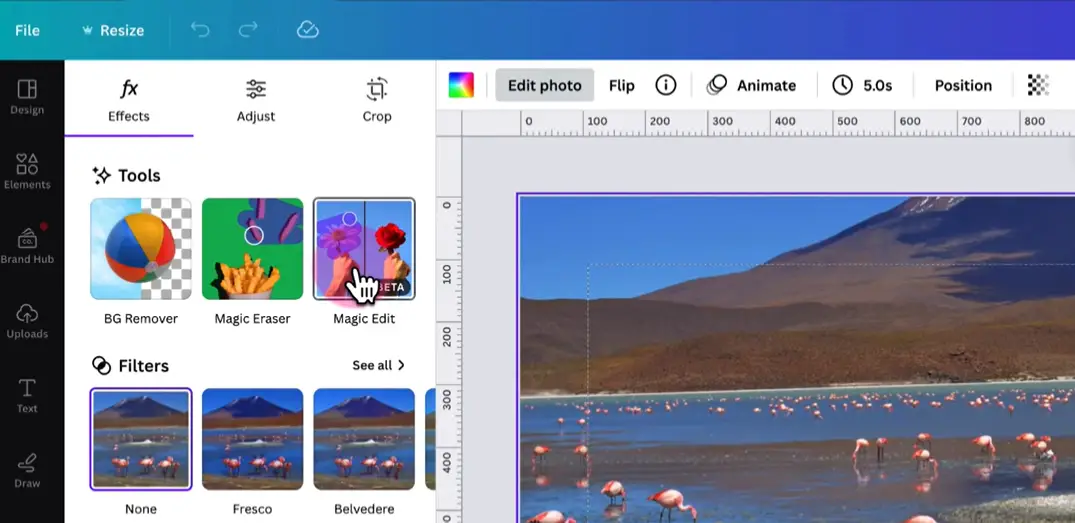See all filters
1075x523 pixels.
coord(378,365)
